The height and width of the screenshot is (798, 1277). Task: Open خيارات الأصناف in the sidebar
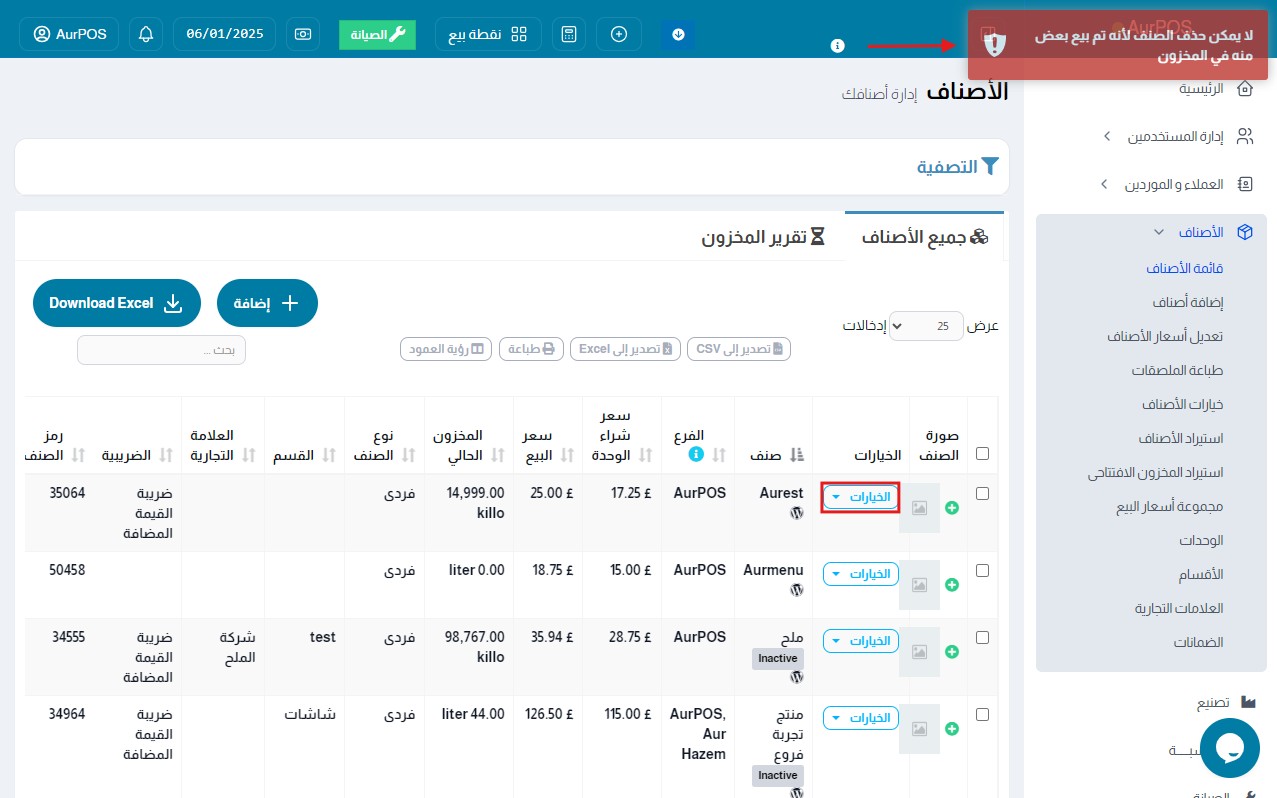pos(1183,404)
